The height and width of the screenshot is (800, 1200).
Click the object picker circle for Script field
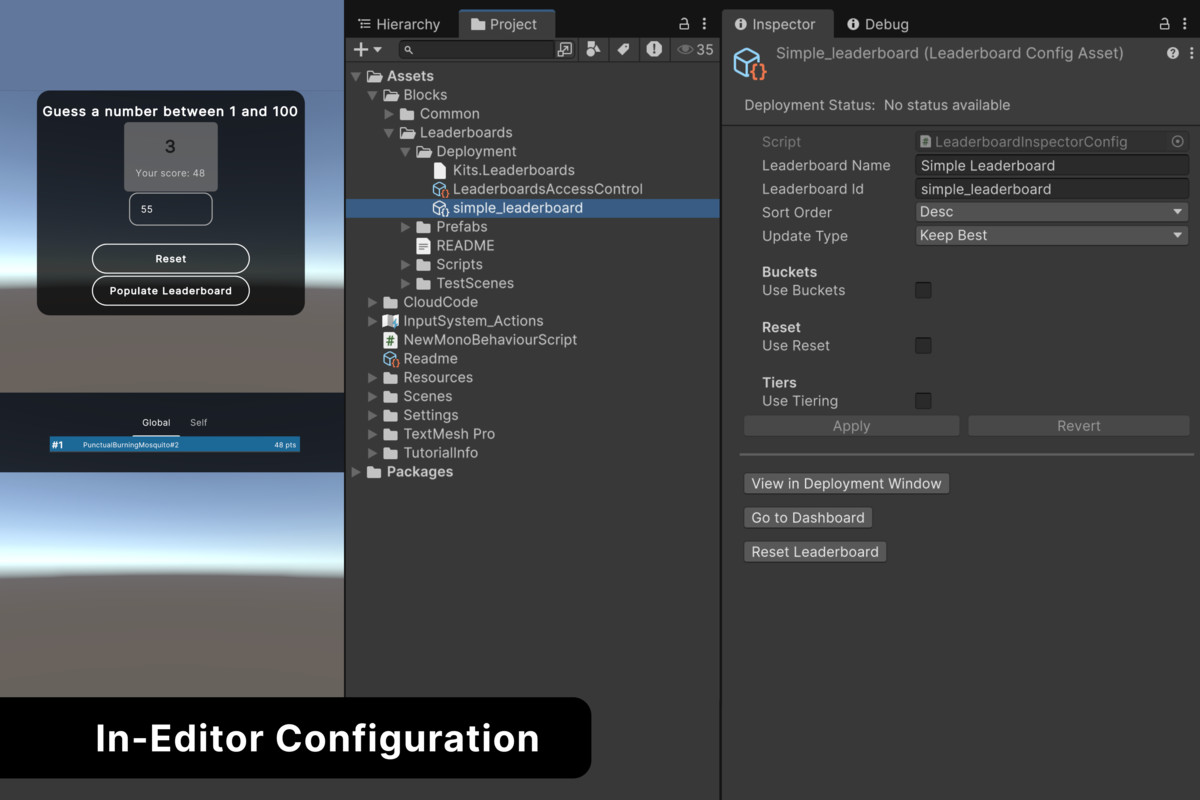coord(1177,142)
